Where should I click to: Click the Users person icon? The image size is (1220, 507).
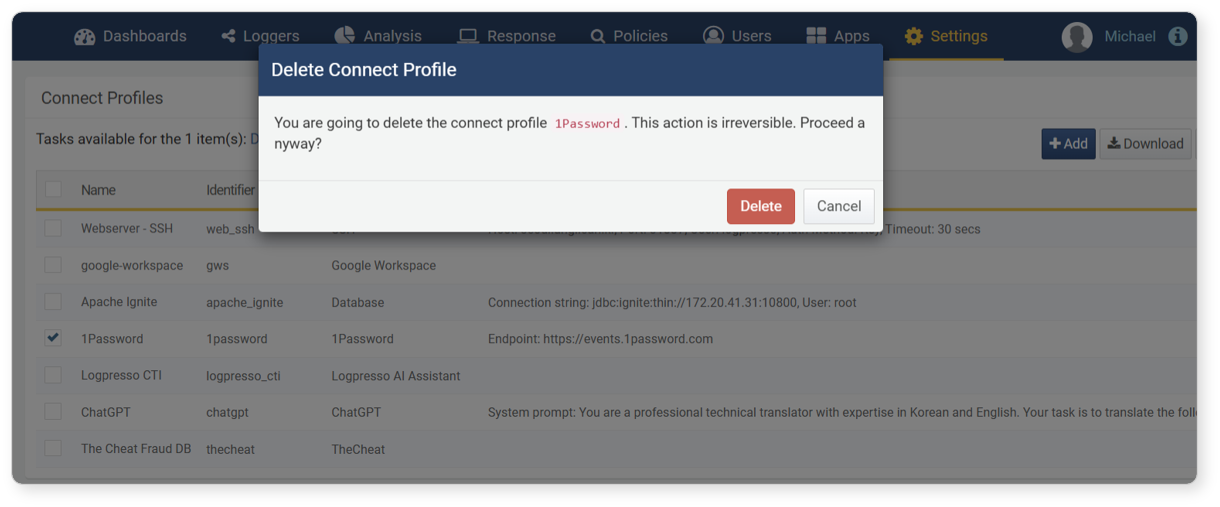(x=713, y=36)
